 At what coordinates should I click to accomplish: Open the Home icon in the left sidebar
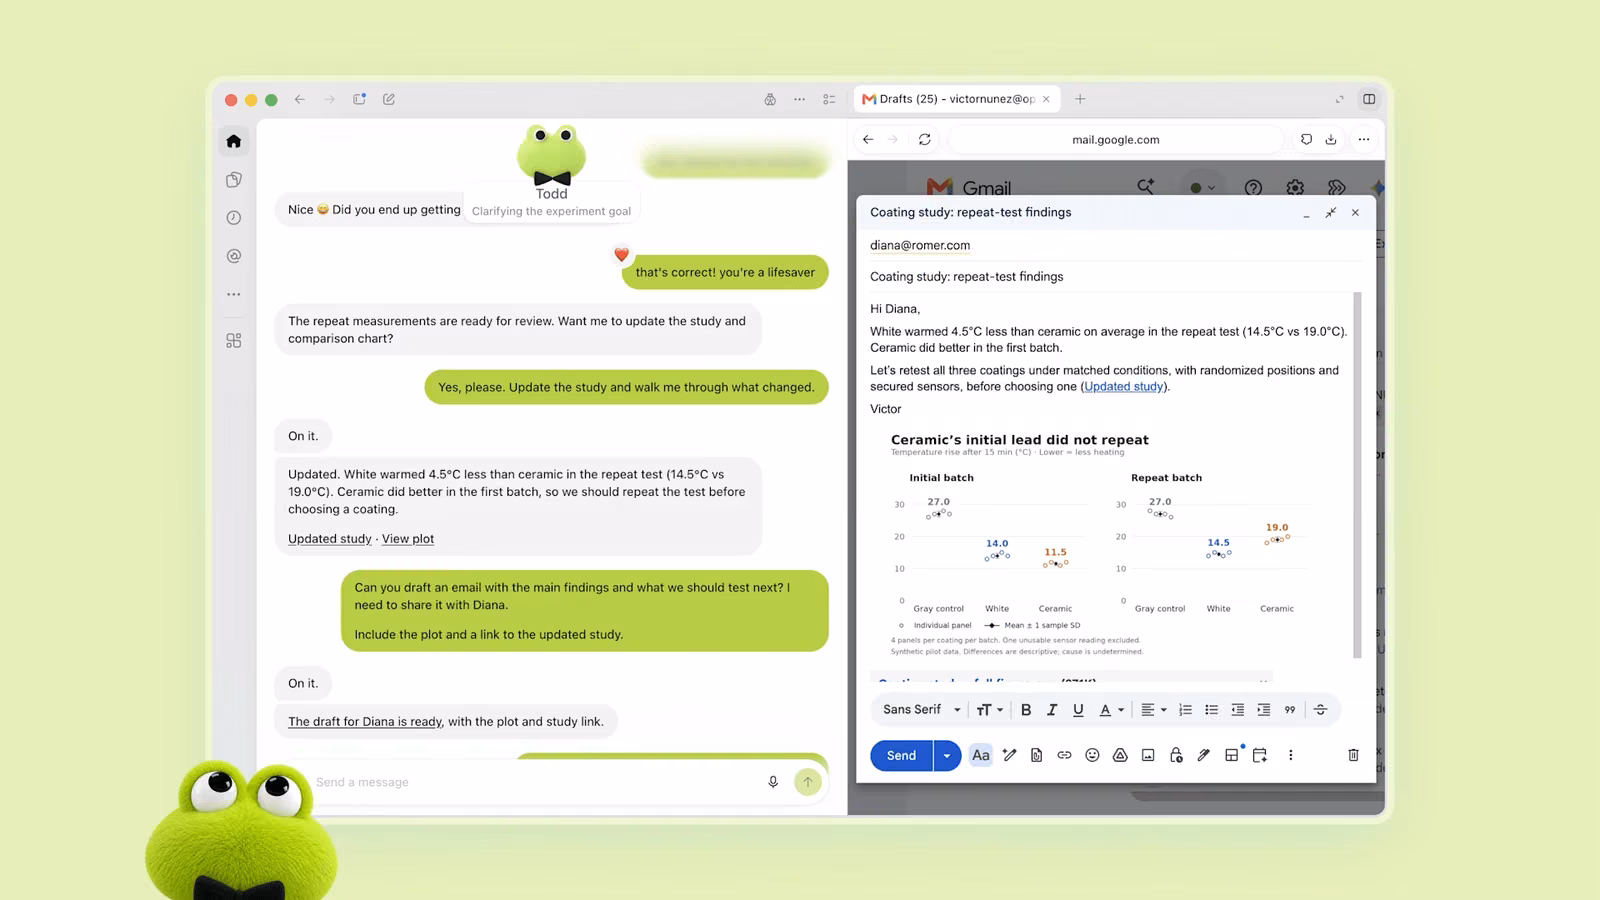point(233,141)
